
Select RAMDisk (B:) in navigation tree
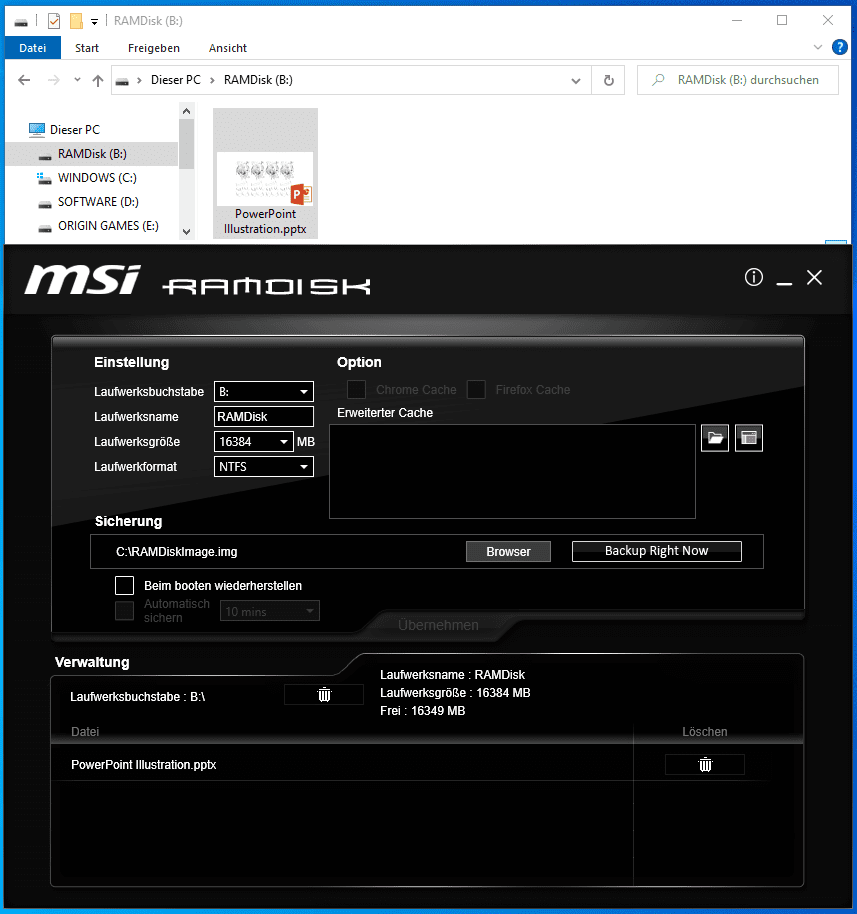(92, 154)
